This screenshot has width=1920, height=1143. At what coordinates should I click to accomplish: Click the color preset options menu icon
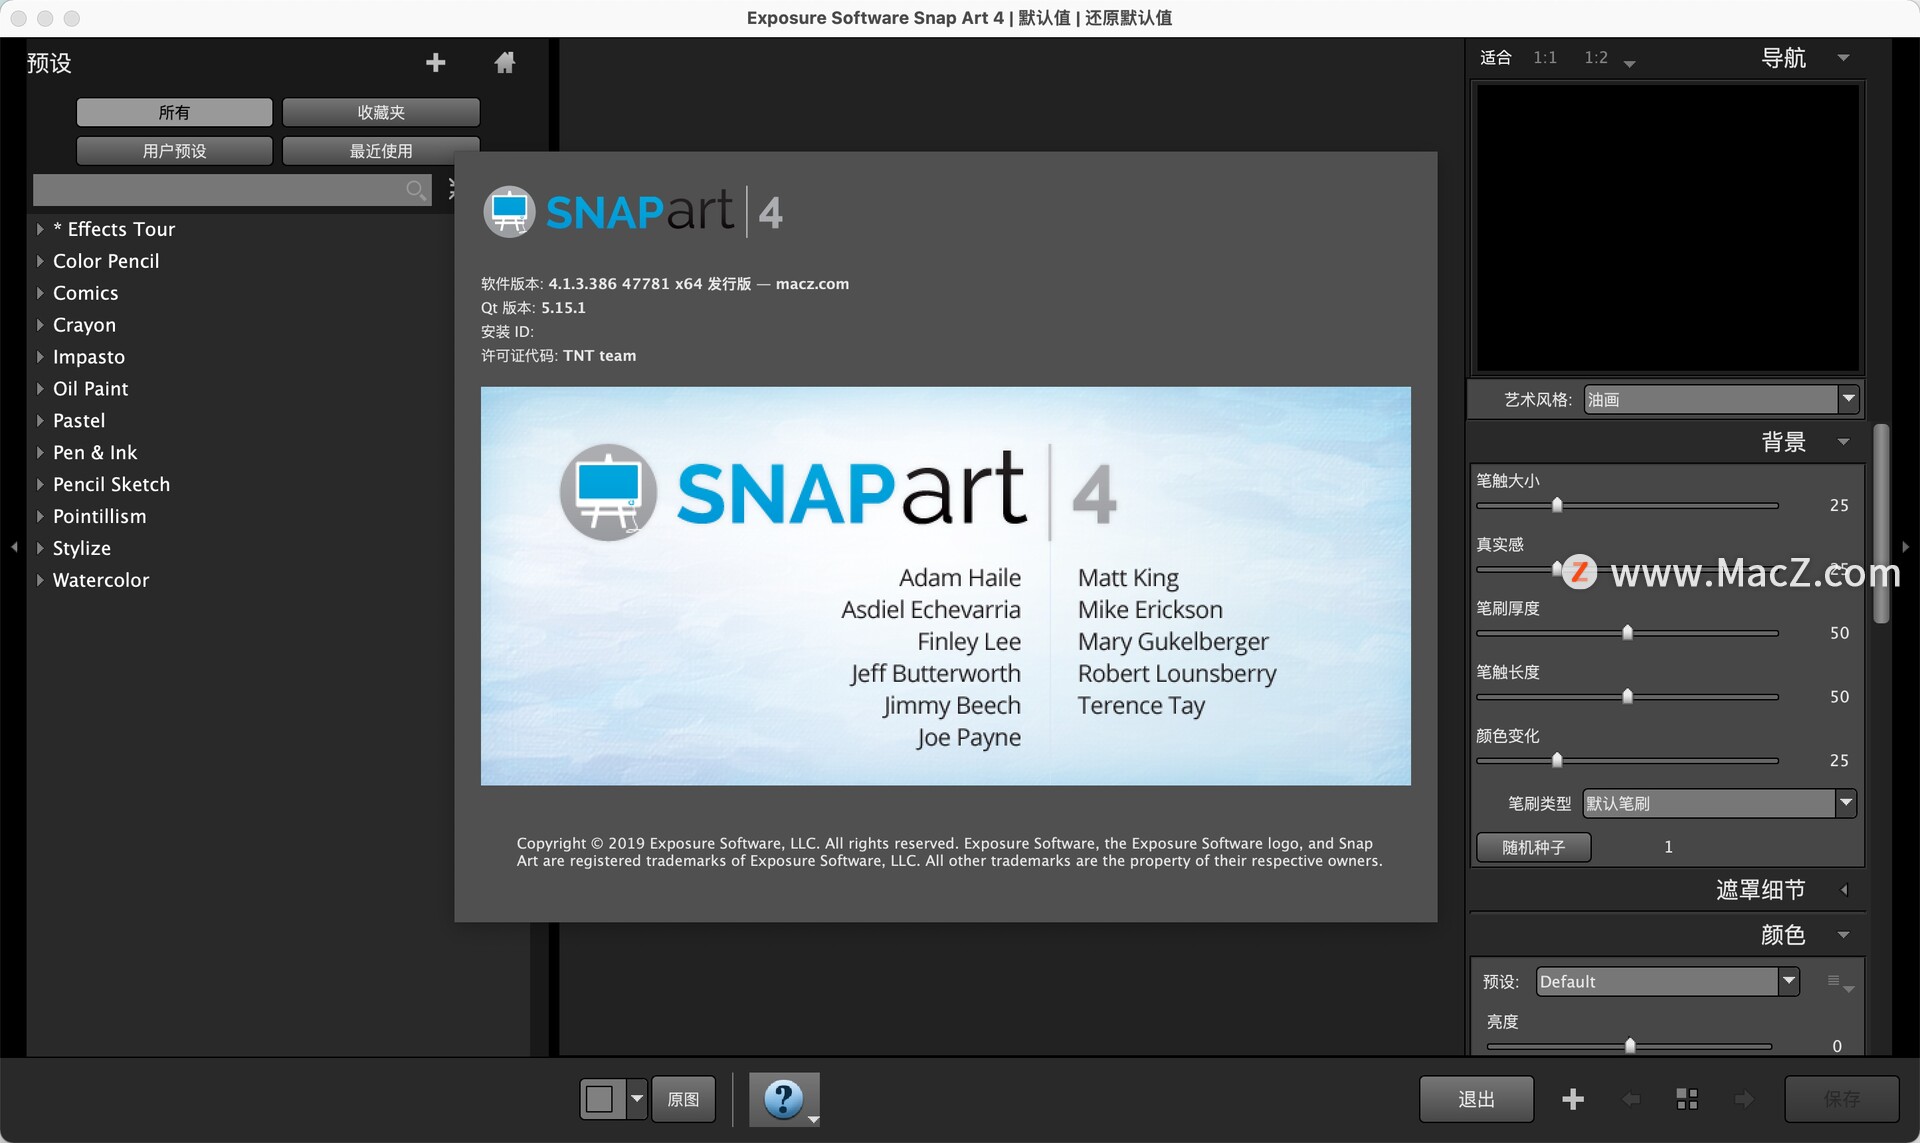[x=1838, y=982]
